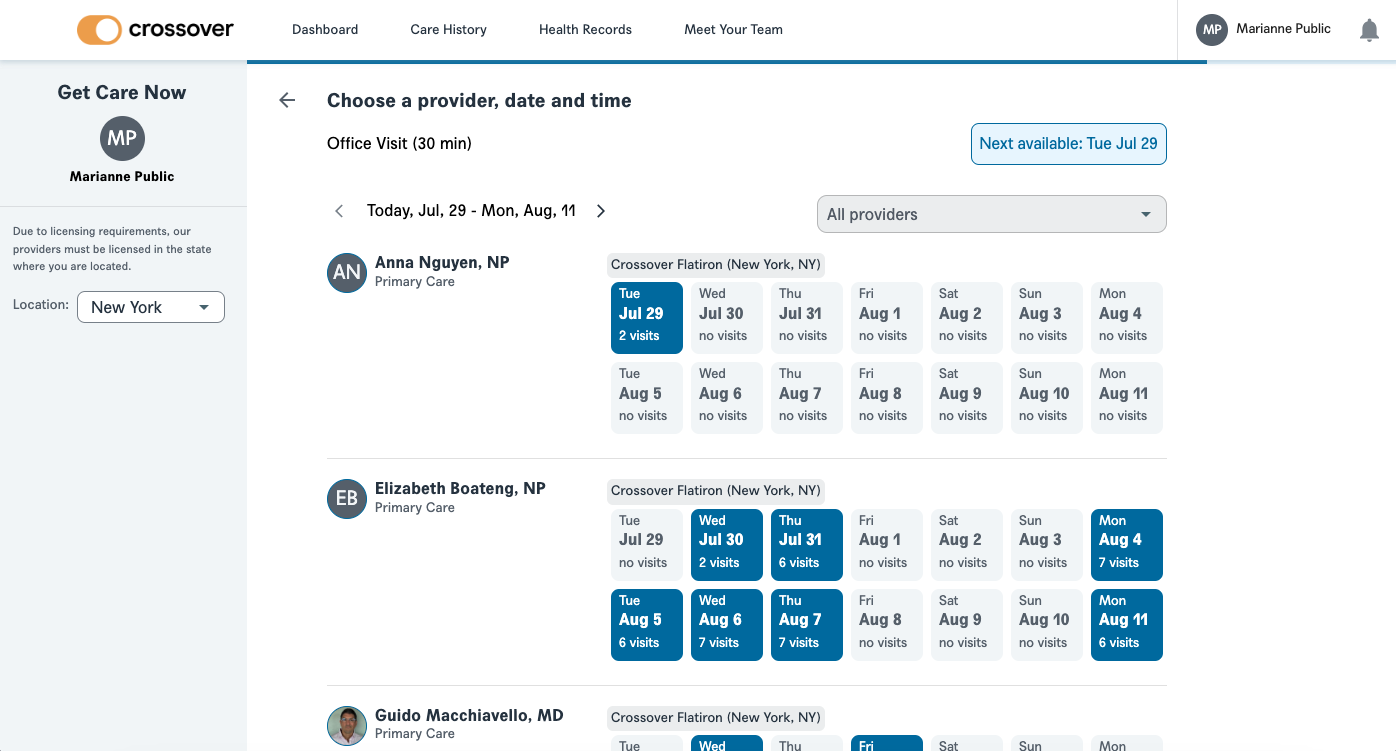Click the back arrow beside Choose a provider
This screenshot has height=751, width=1396.
point(287,100)
